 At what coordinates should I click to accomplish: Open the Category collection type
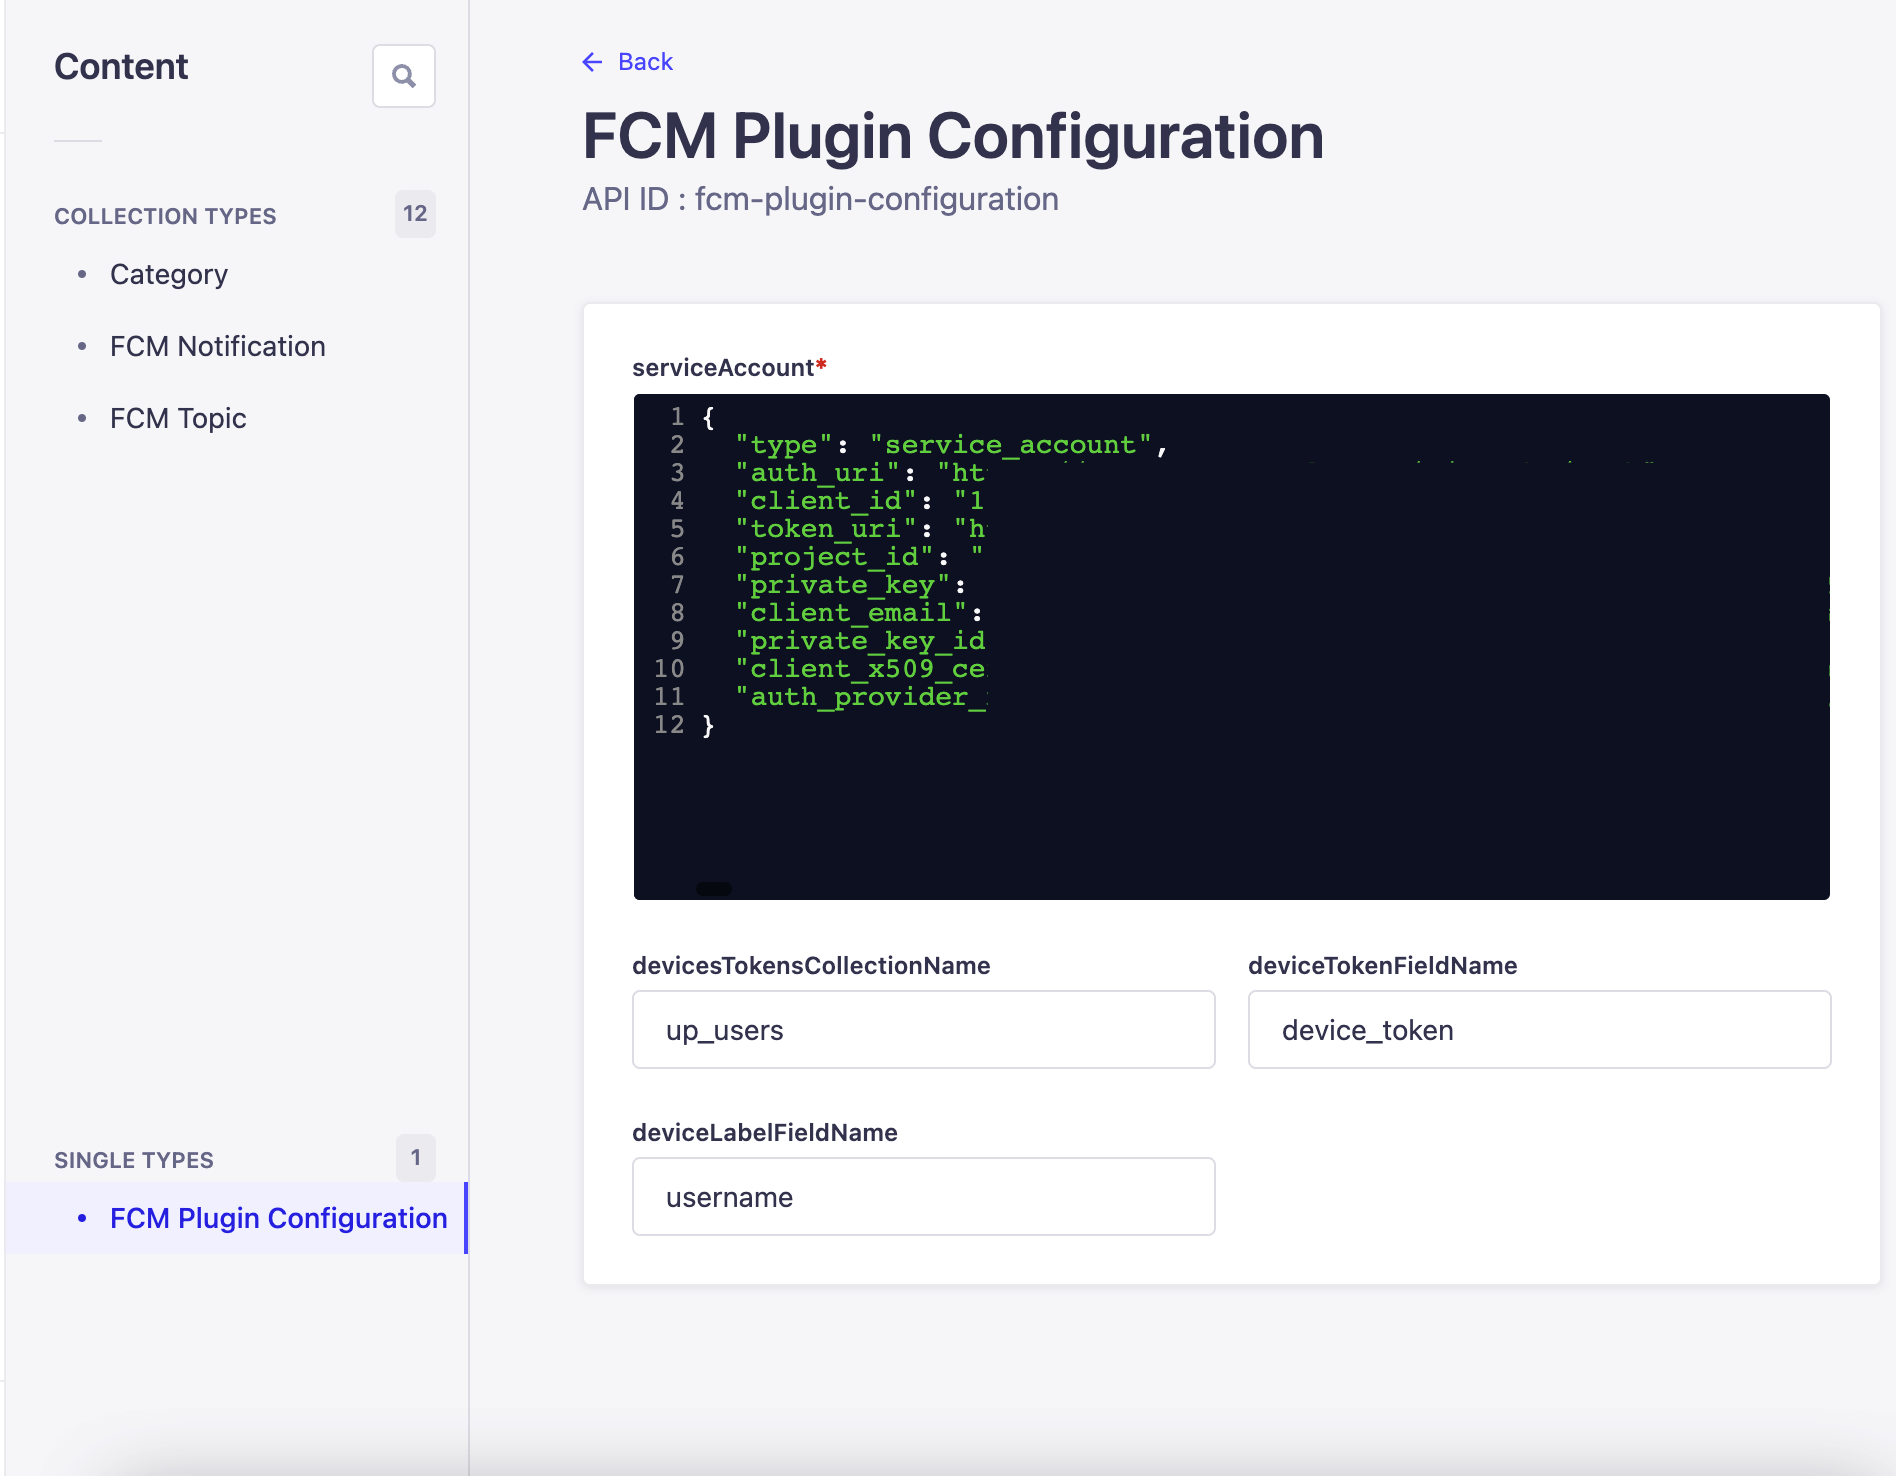point(169,274)
